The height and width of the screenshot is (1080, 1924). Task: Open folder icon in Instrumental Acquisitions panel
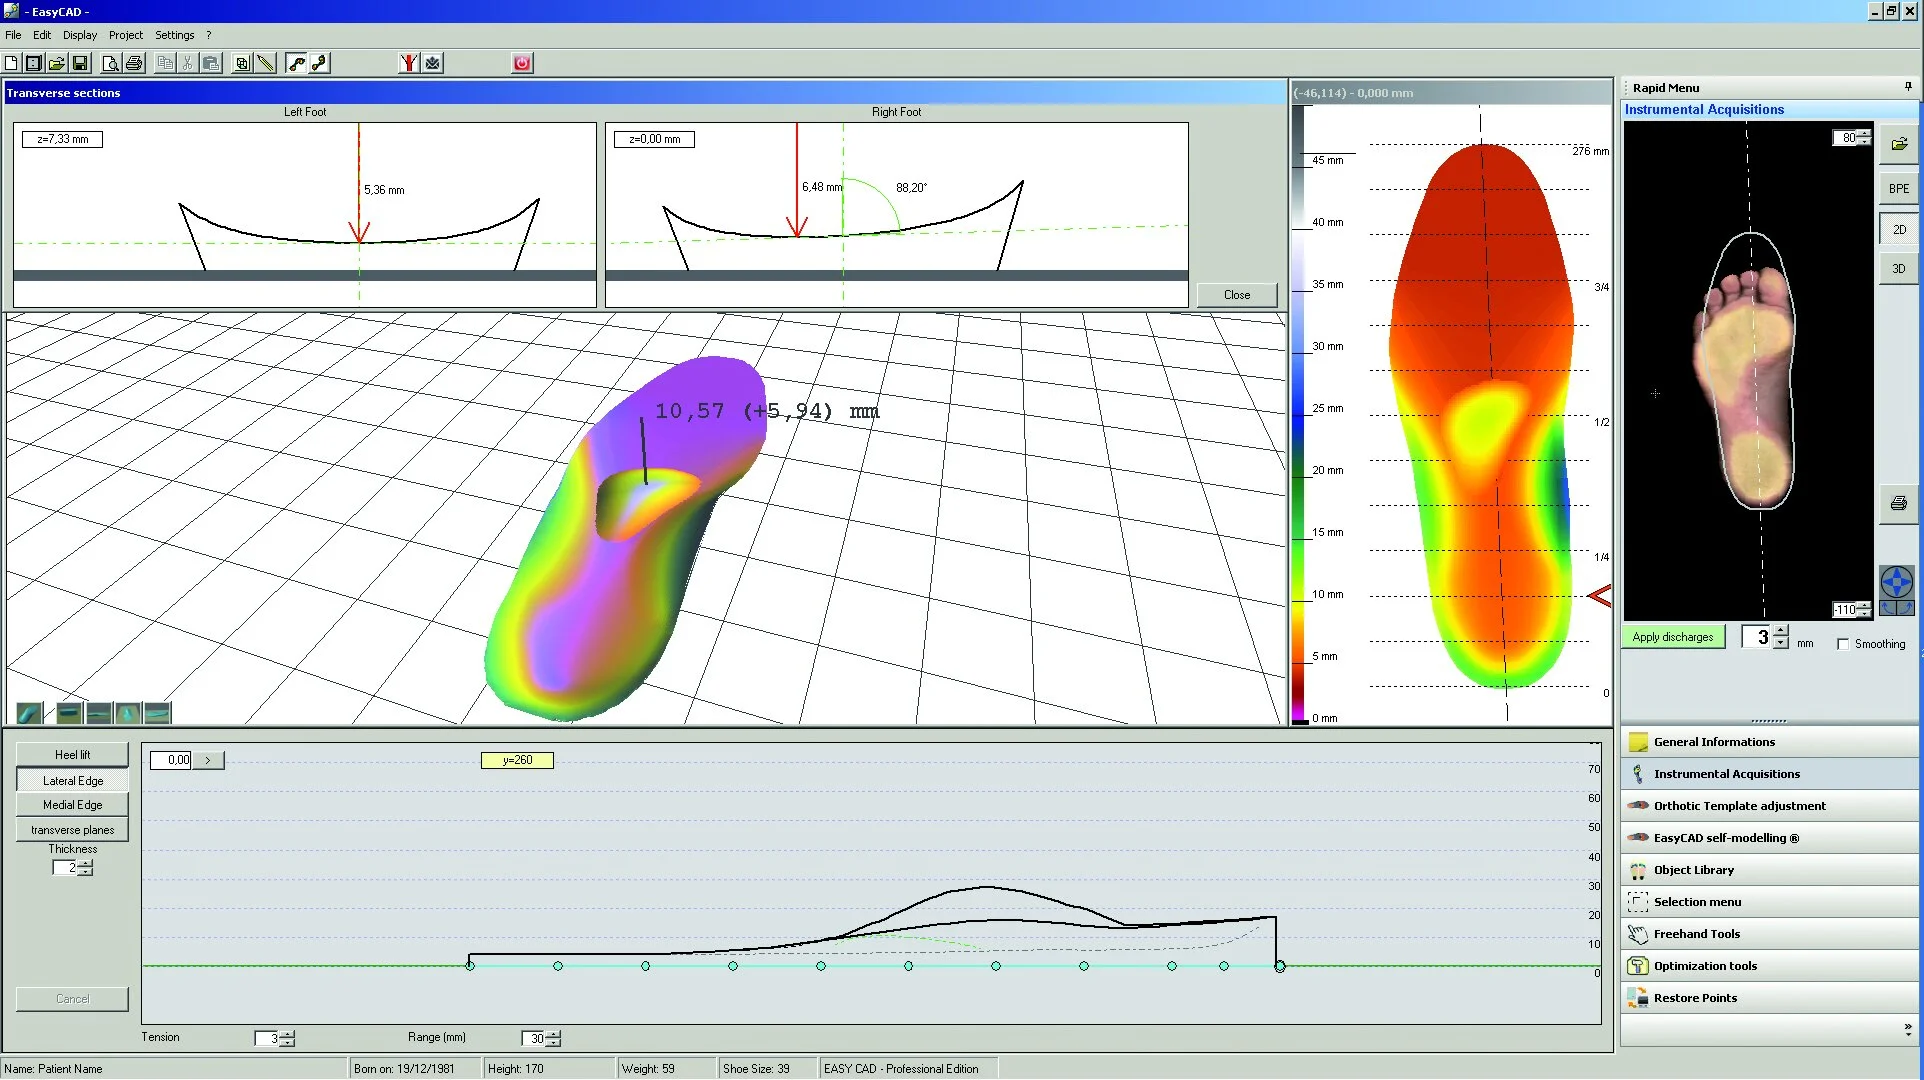click(x=1898, y=144)
